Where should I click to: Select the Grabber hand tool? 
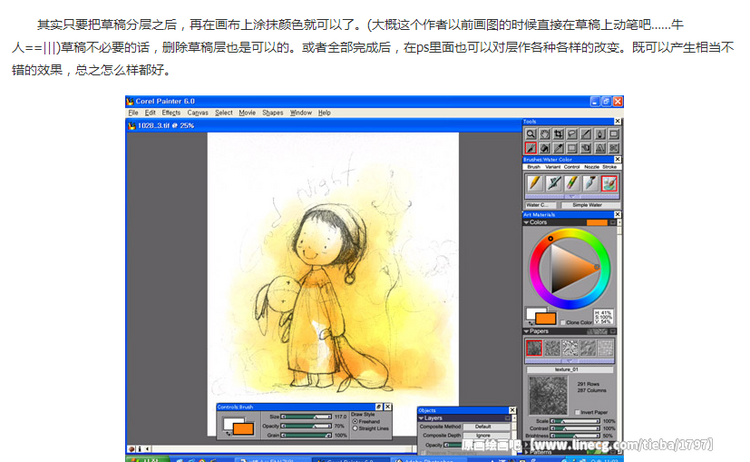(544, 134)
